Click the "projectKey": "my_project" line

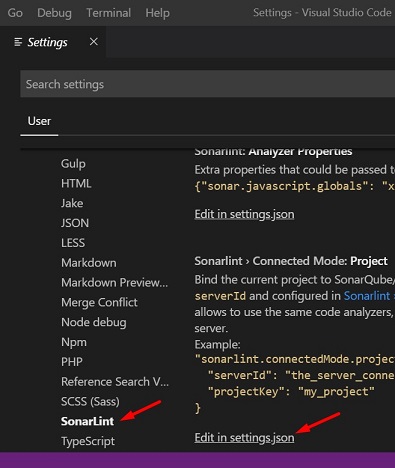coord(291,392)
